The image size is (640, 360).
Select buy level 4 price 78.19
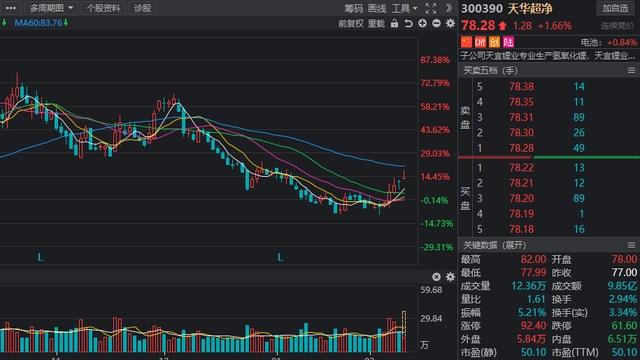(521, 213)
